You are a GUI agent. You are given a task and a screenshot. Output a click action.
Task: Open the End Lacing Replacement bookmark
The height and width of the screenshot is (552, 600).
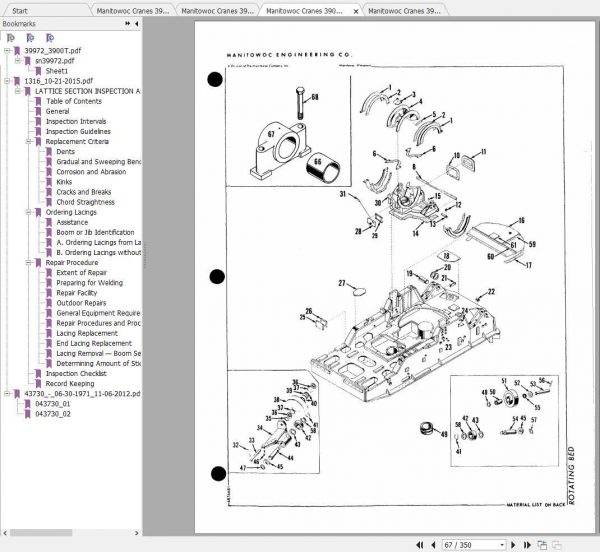[94, 343]
